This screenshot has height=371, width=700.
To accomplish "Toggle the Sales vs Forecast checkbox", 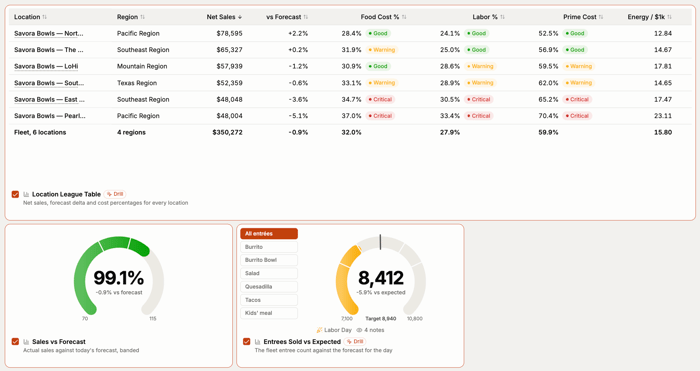I will tap(15, 342).
